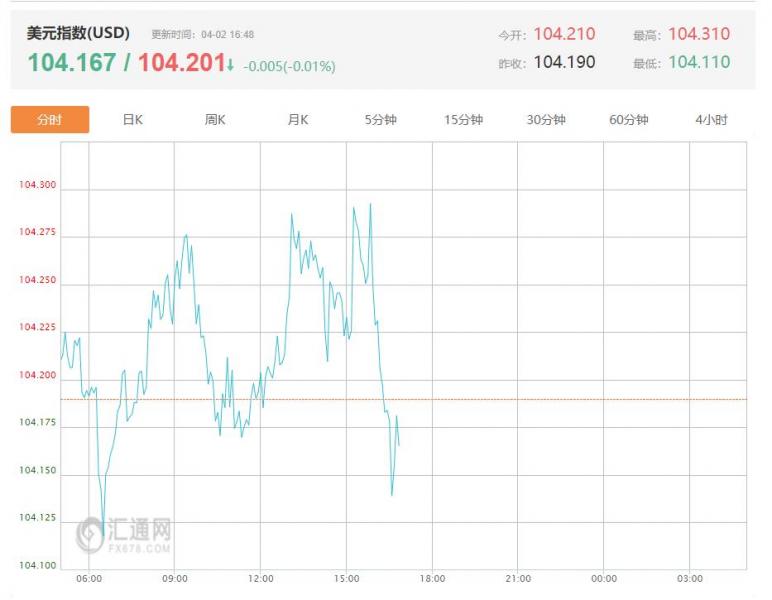772x600 pixels.
Task: Switch to the 4小时 tab
Action: 711,120
